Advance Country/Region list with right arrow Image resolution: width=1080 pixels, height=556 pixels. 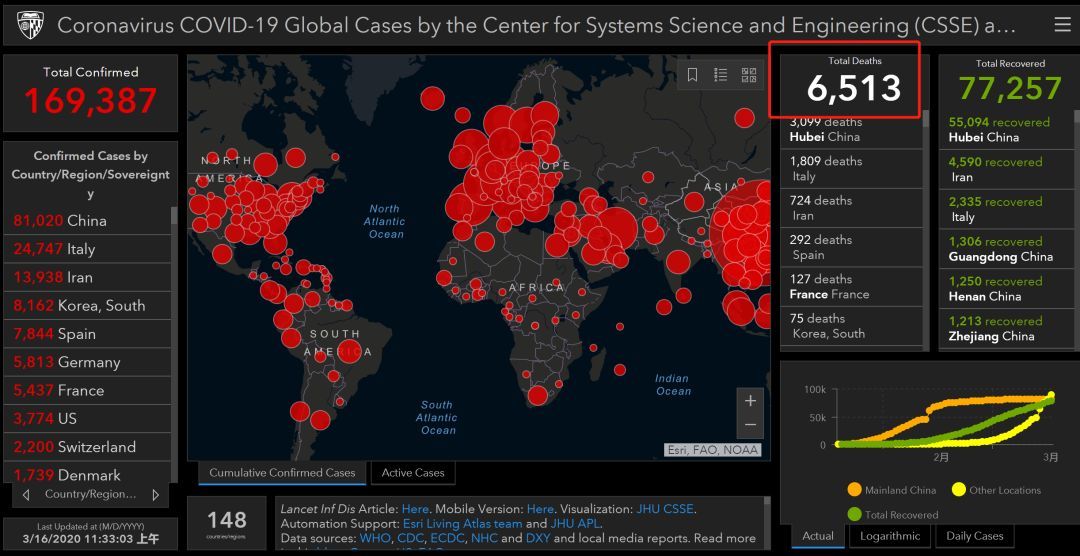[155, 494]
